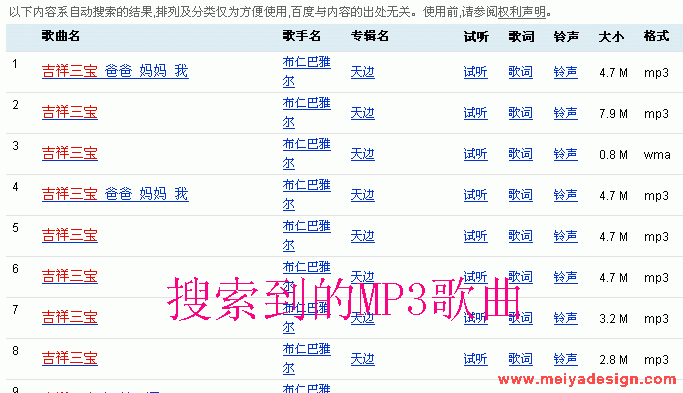Click the 歌词 lyrics link in row 8

(x=521, y=359)
